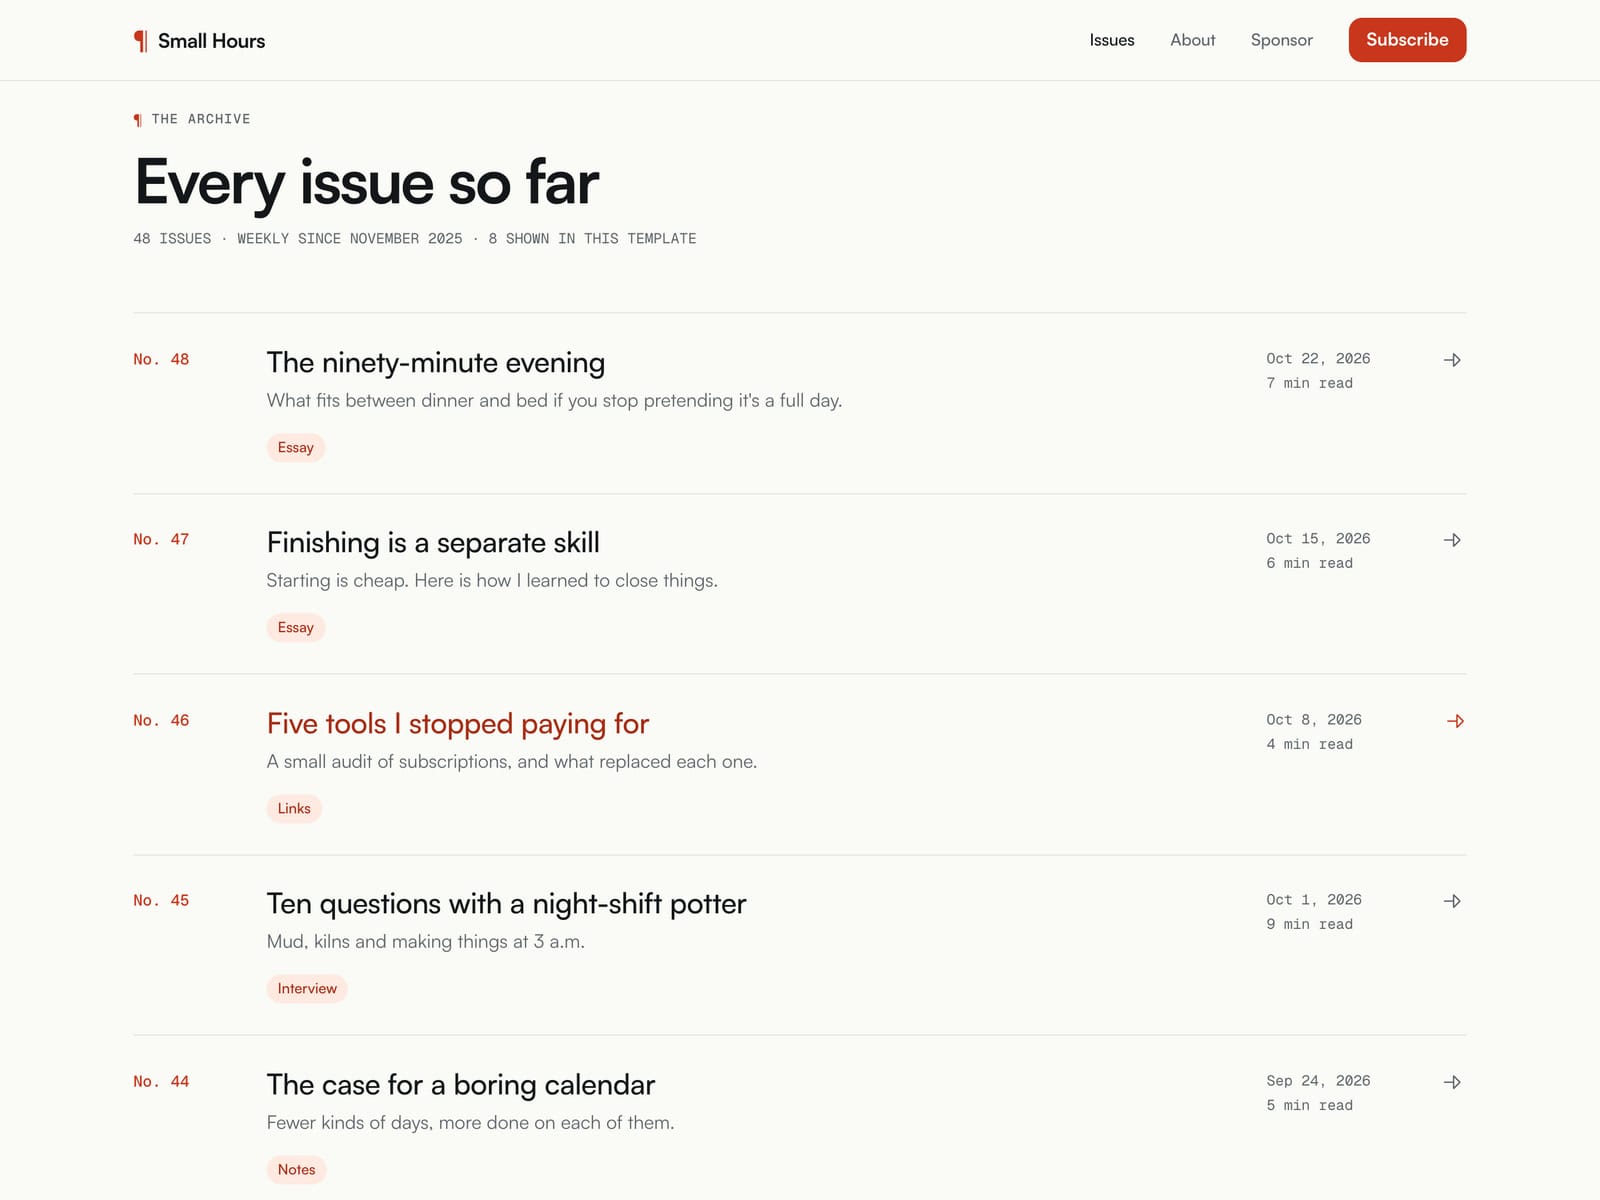Image resolution: width=1600 pixels, height=1200 pixels.
Task: Click the 'Oct 1, 2026' date
Action: [1314, 899]
